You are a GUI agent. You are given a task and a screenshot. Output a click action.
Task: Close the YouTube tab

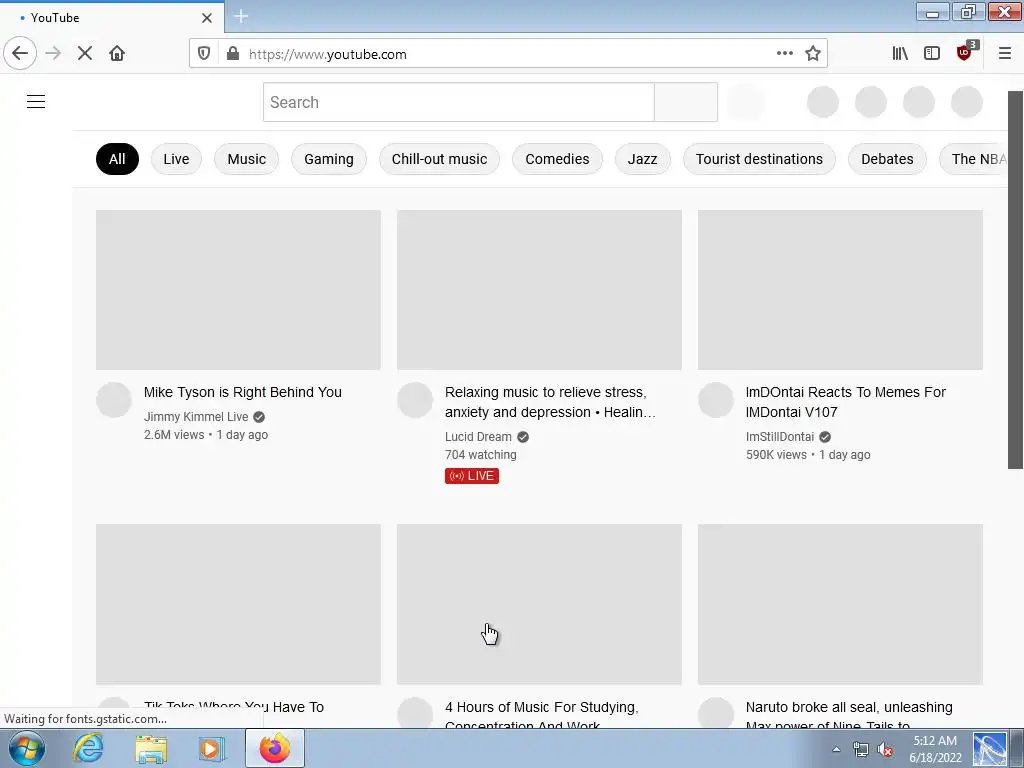(207, 18)
